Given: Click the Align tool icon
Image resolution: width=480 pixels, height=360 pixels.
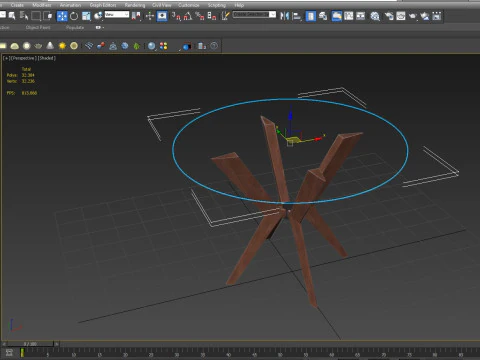Looking at the screenshot, I should (296, 16).
